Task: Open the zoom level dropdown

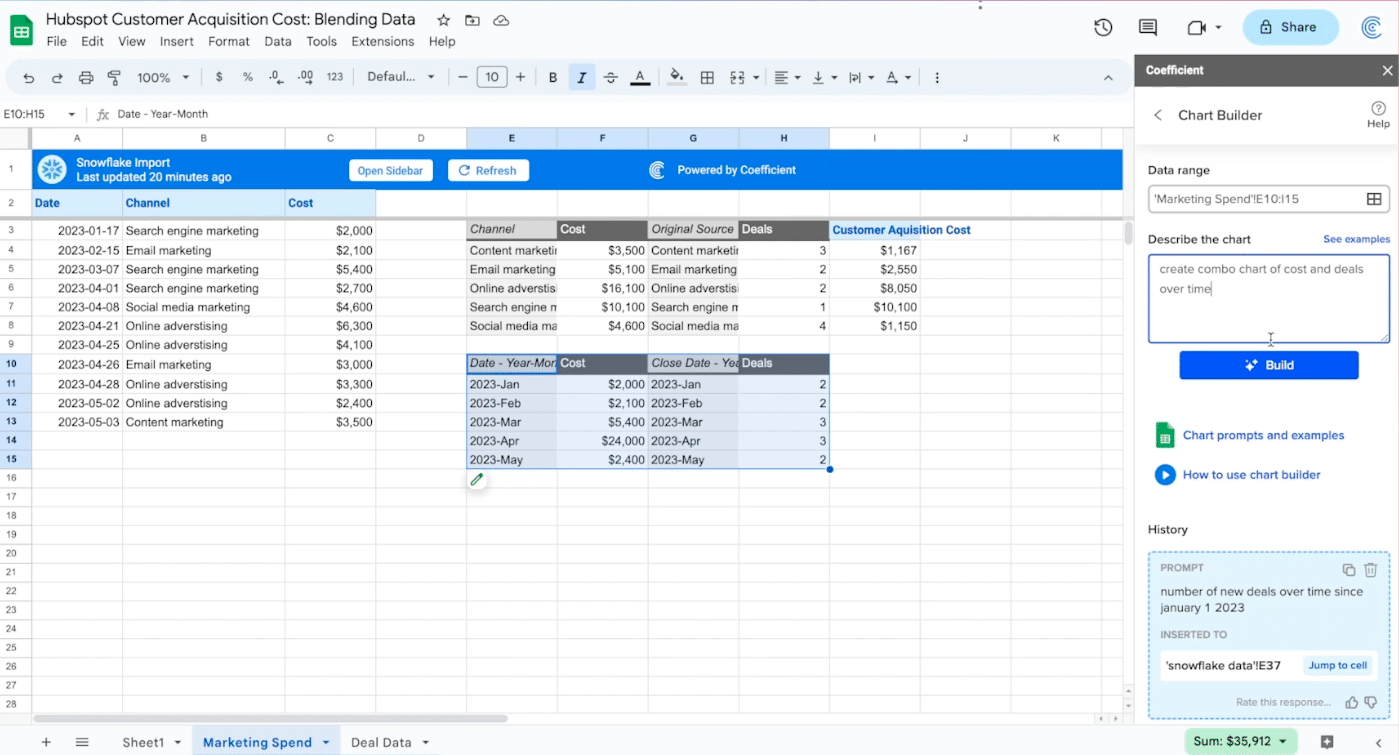Action: [x=163, y=77]
